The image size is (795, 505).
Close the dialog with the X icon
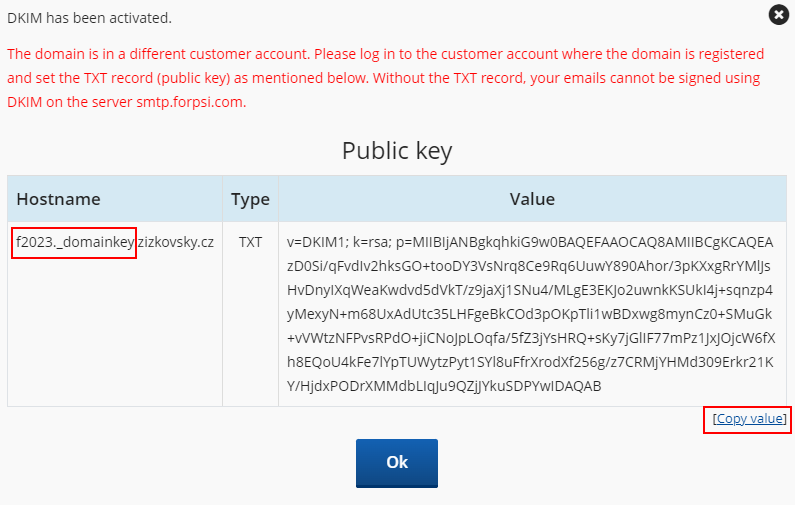(779, 15)
